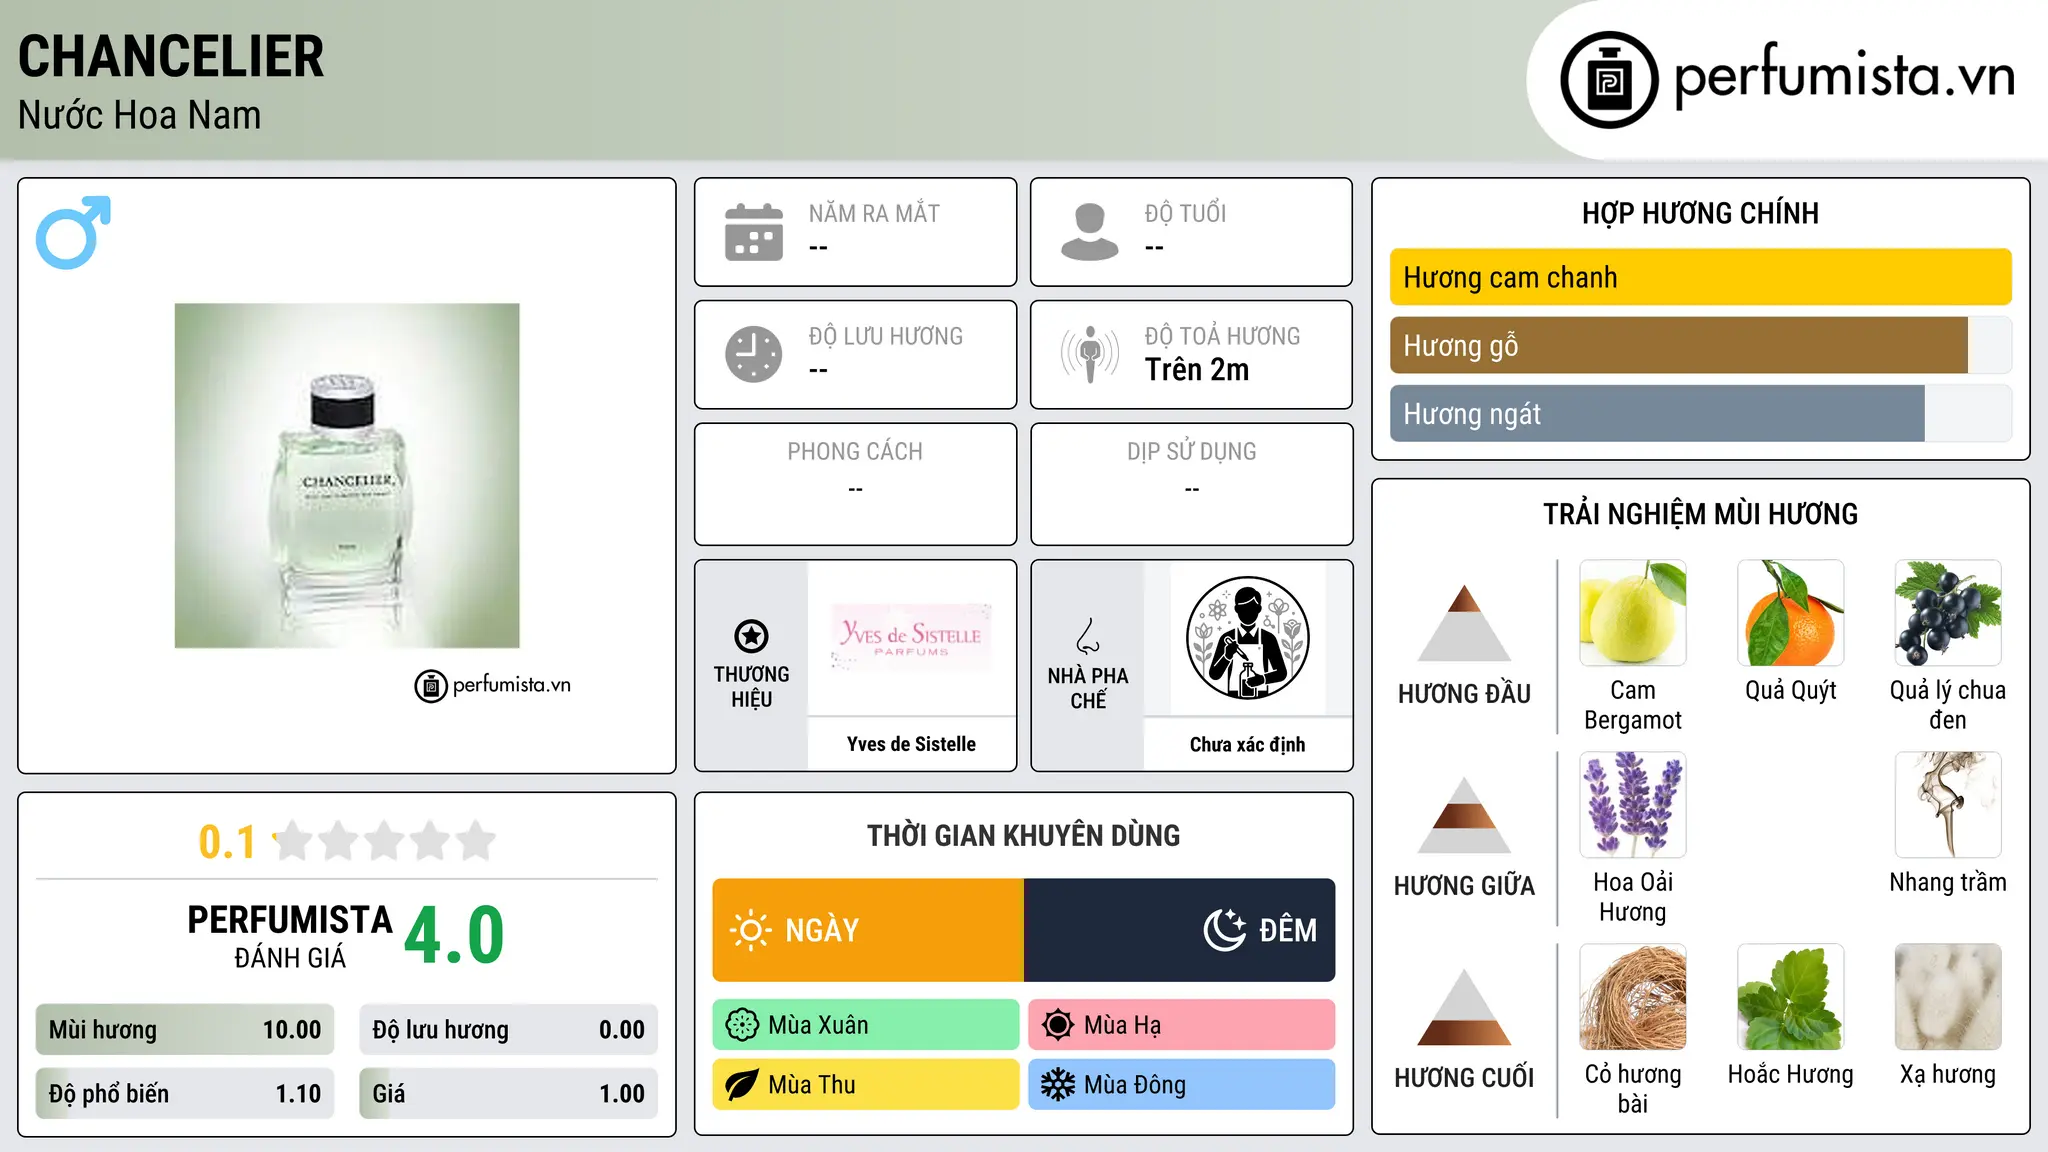Click the snowflake icon for Mùa Đông

pyautogui.click(x=1057, y=1085)
